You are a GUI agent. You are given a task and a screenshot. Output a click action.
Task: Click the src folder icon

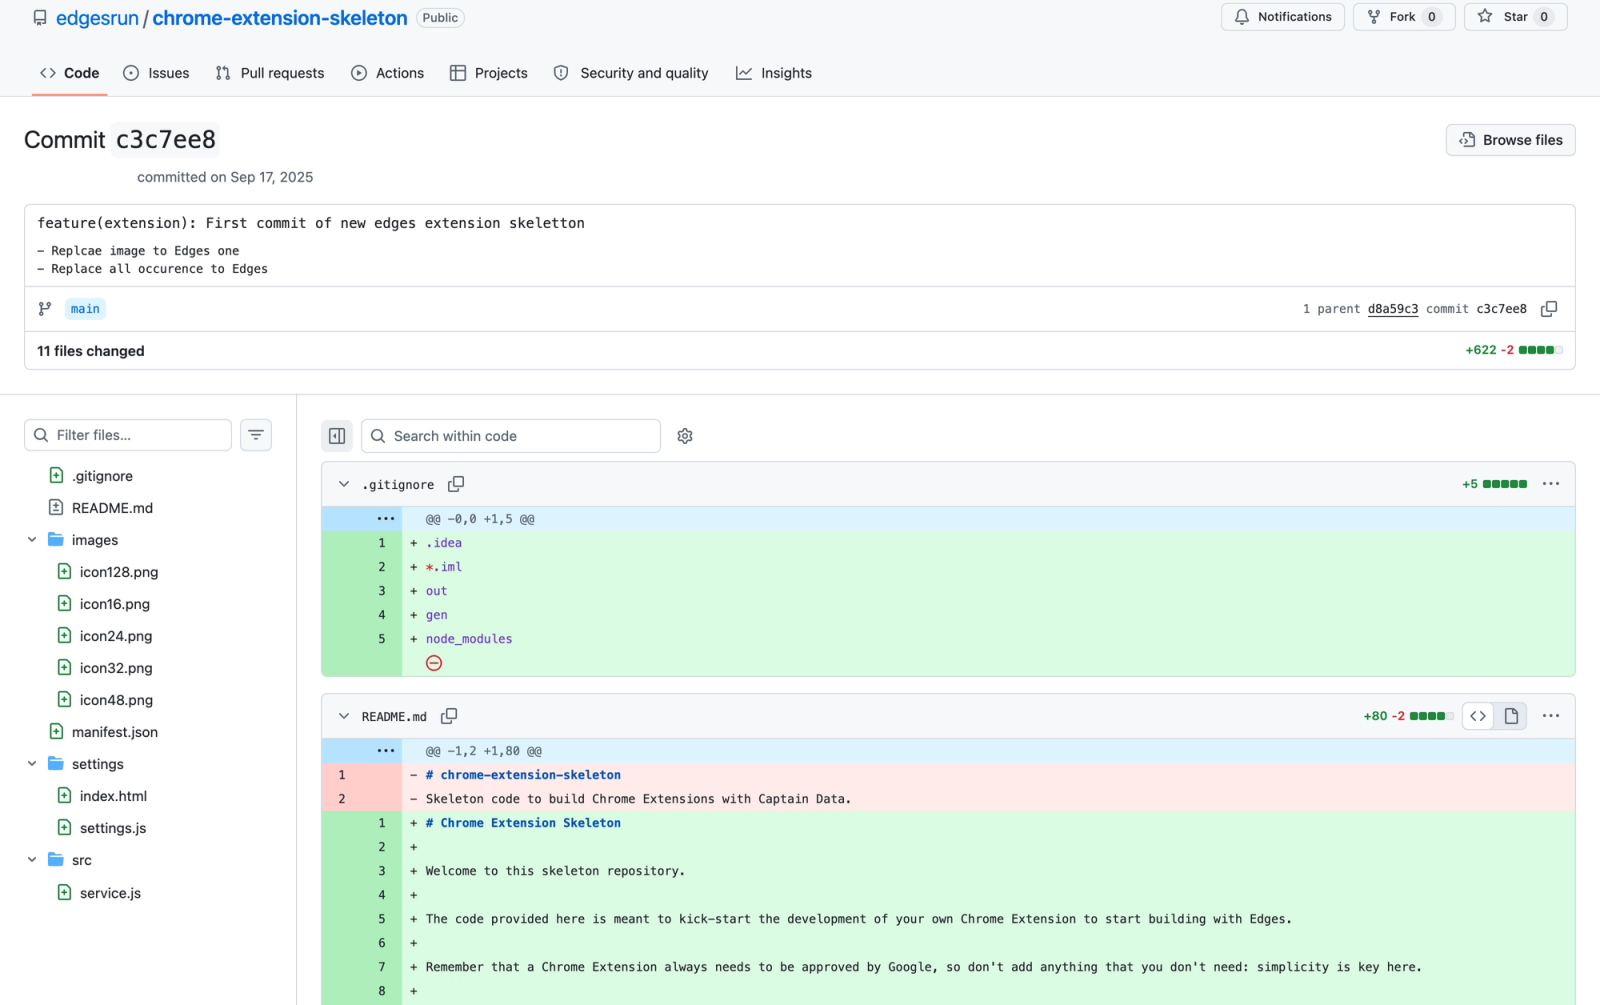(56, 860)
